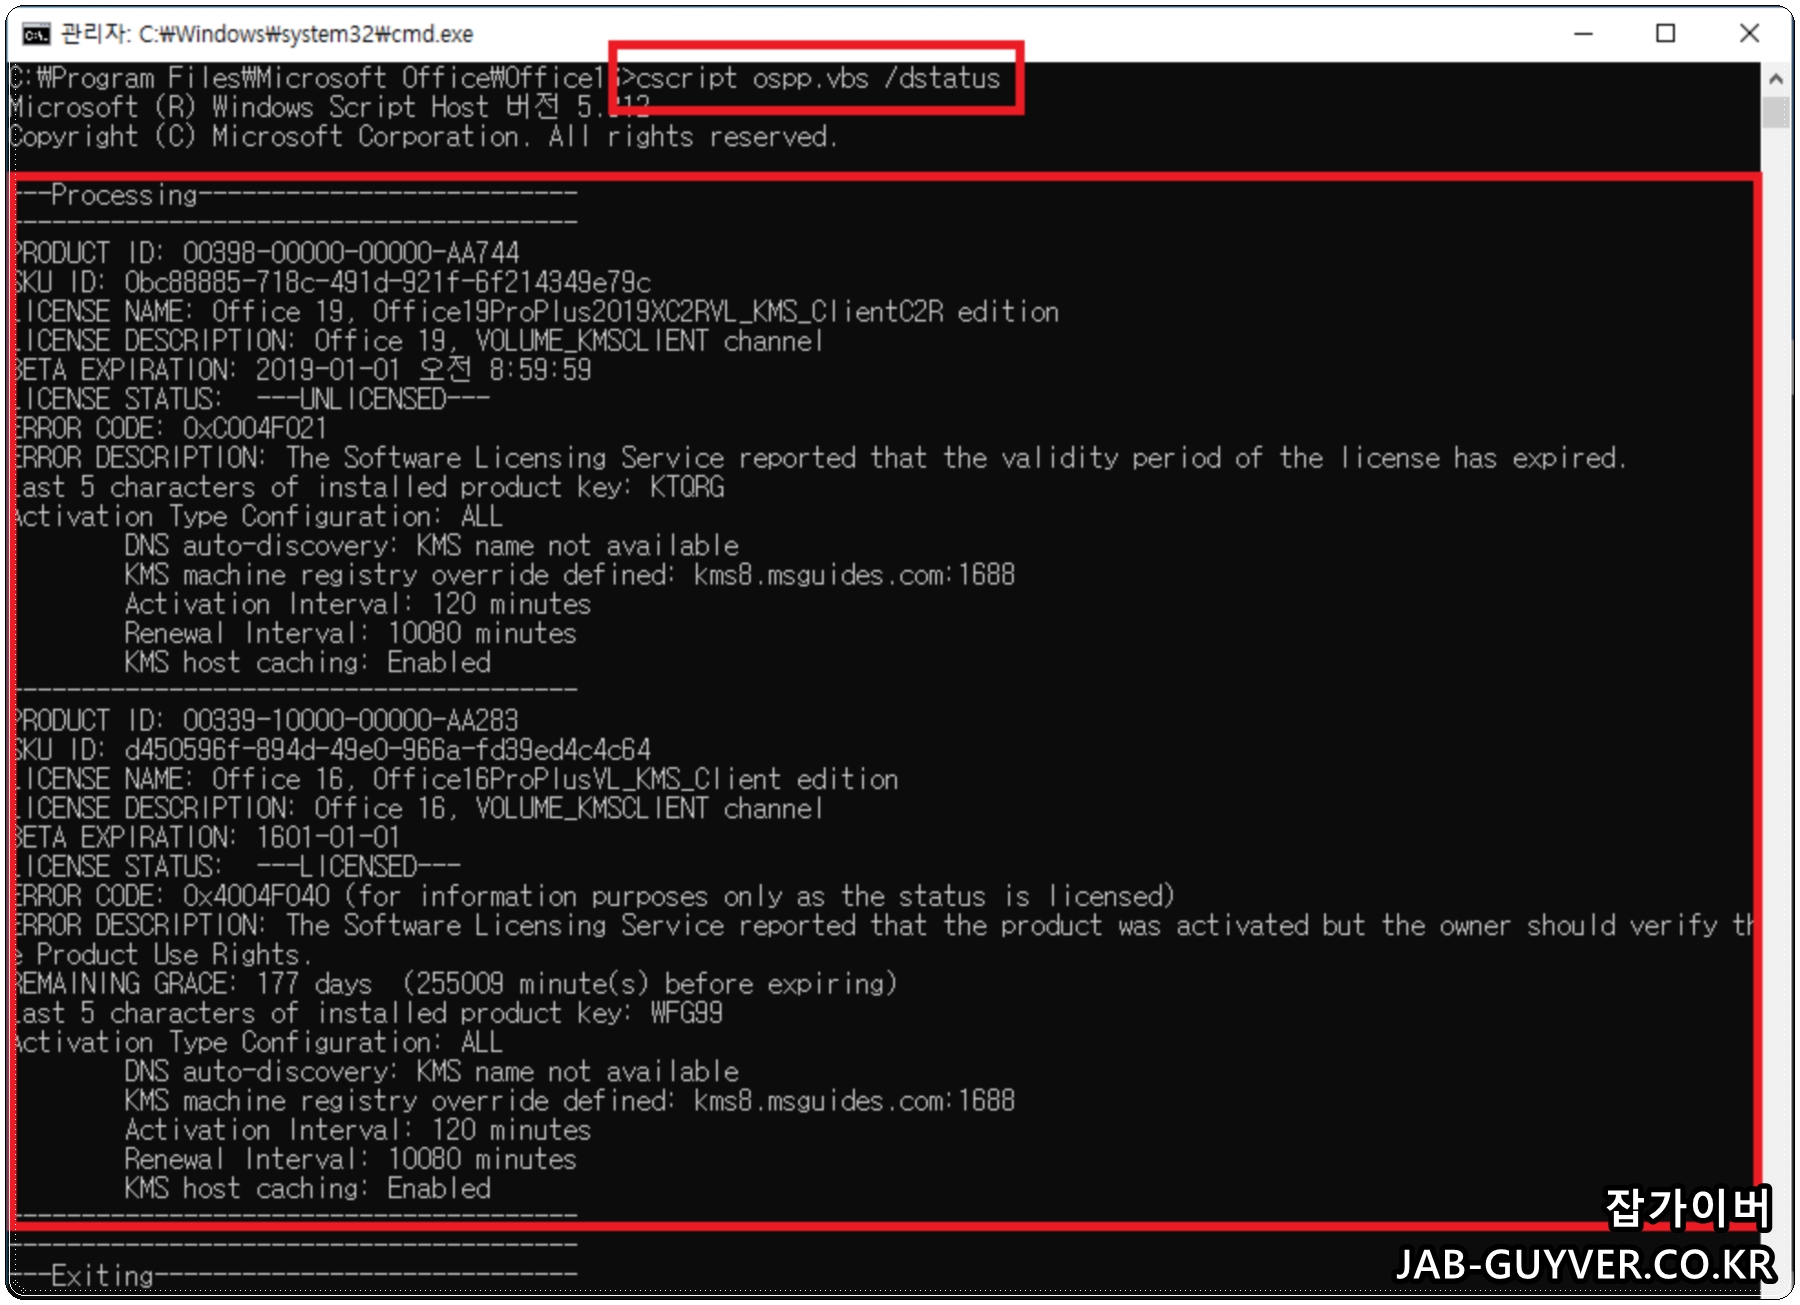Click product key line ending WFG99
Viewport: 1800px width, 1305px height.
(368, 1013)
